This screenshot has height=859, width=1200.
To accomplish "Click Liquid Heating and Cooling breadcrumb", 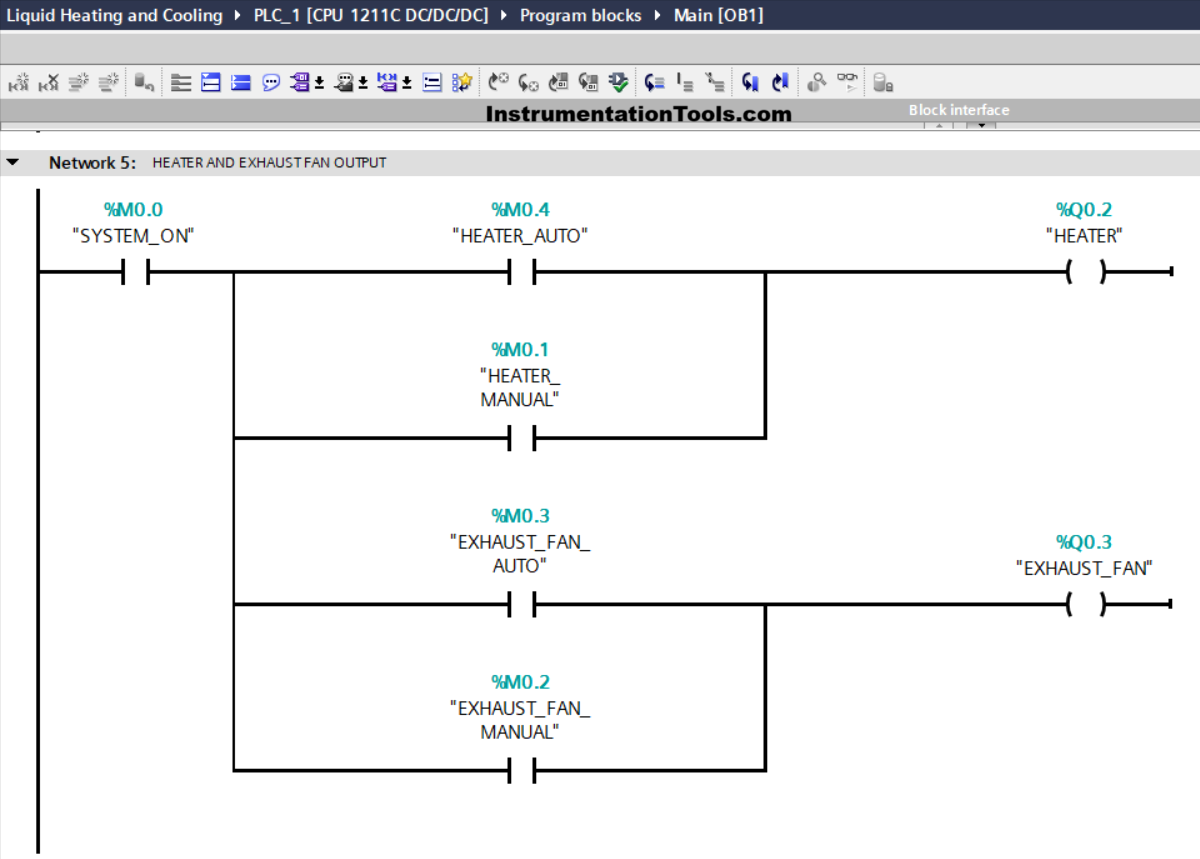I will [114, 15].
